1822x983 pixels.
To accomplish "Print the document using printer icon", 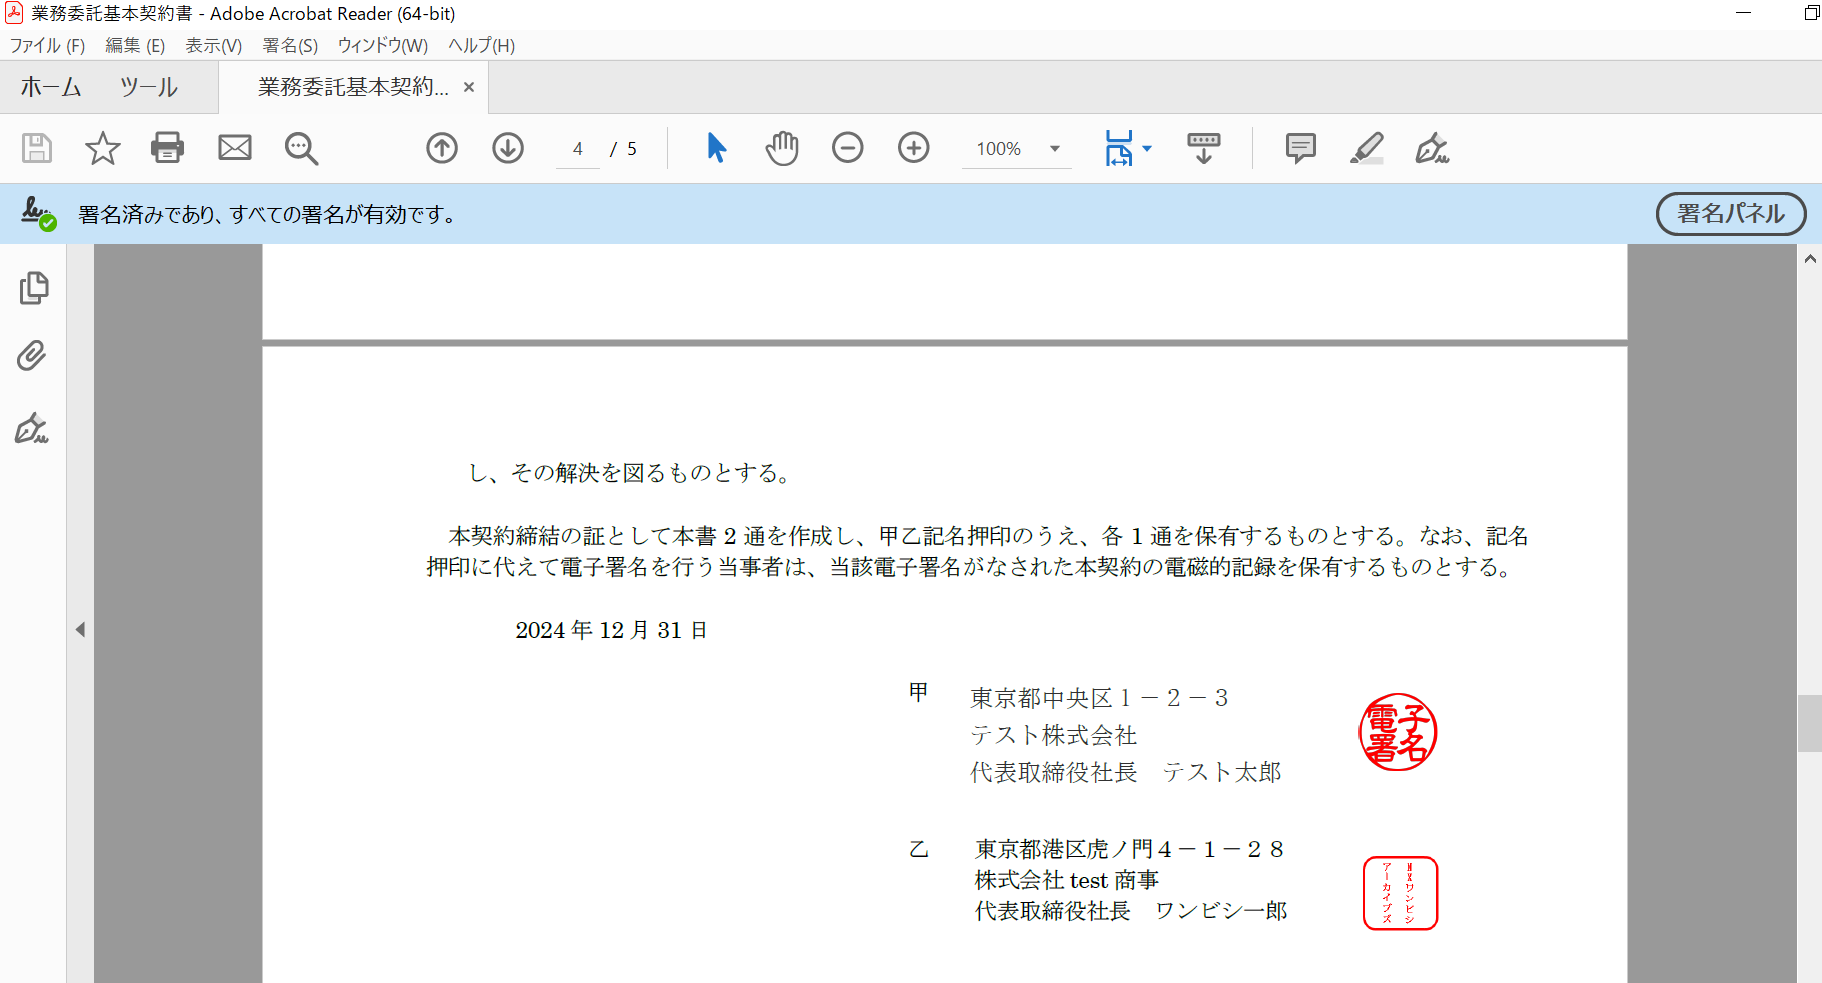I will pos(167,148).
